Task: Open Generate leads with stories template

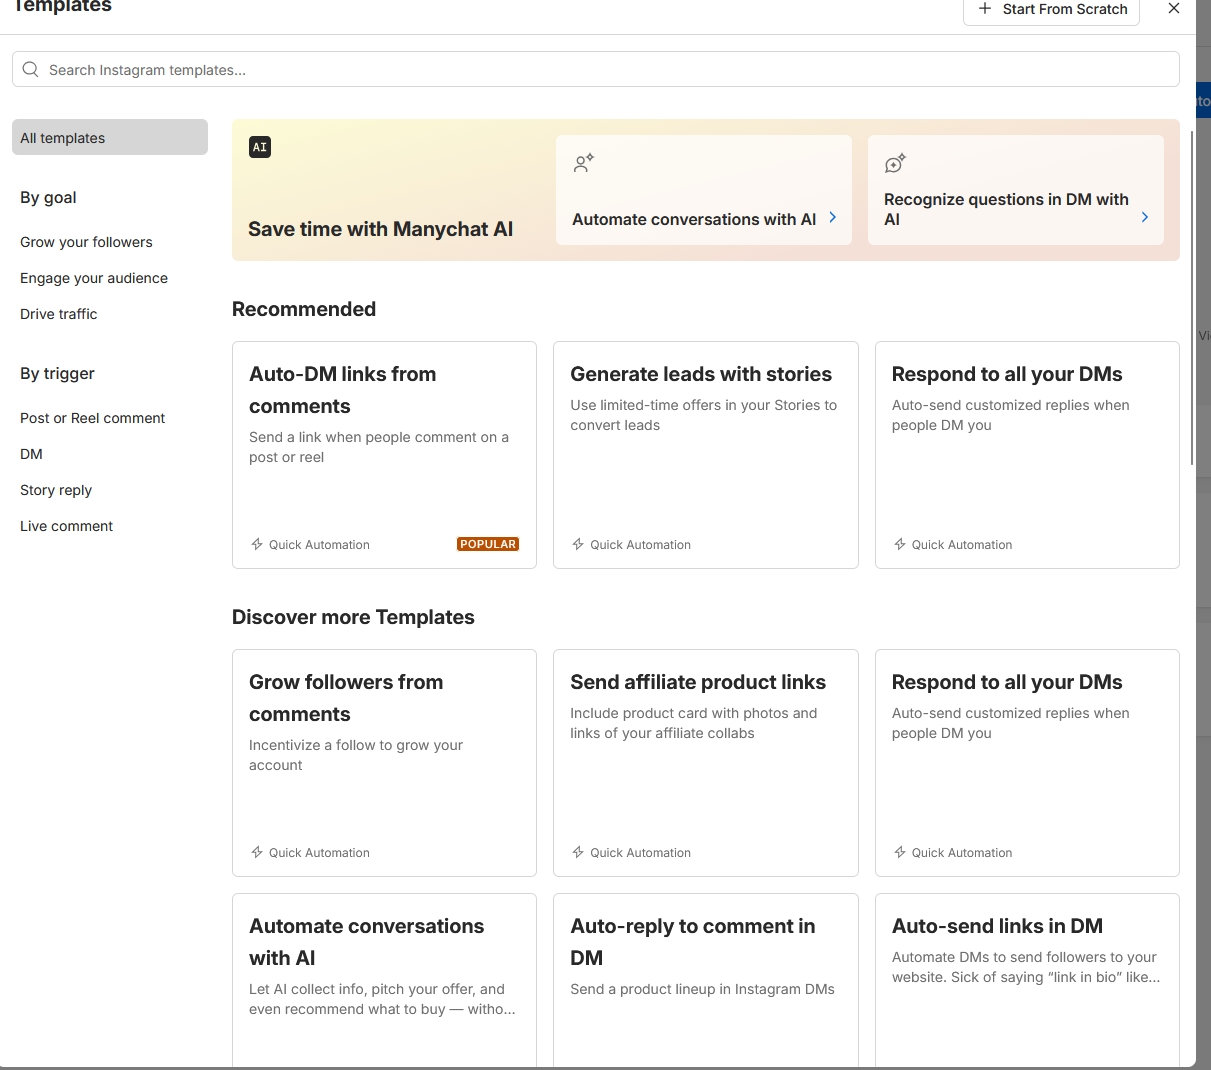Action: coord(706,455)
